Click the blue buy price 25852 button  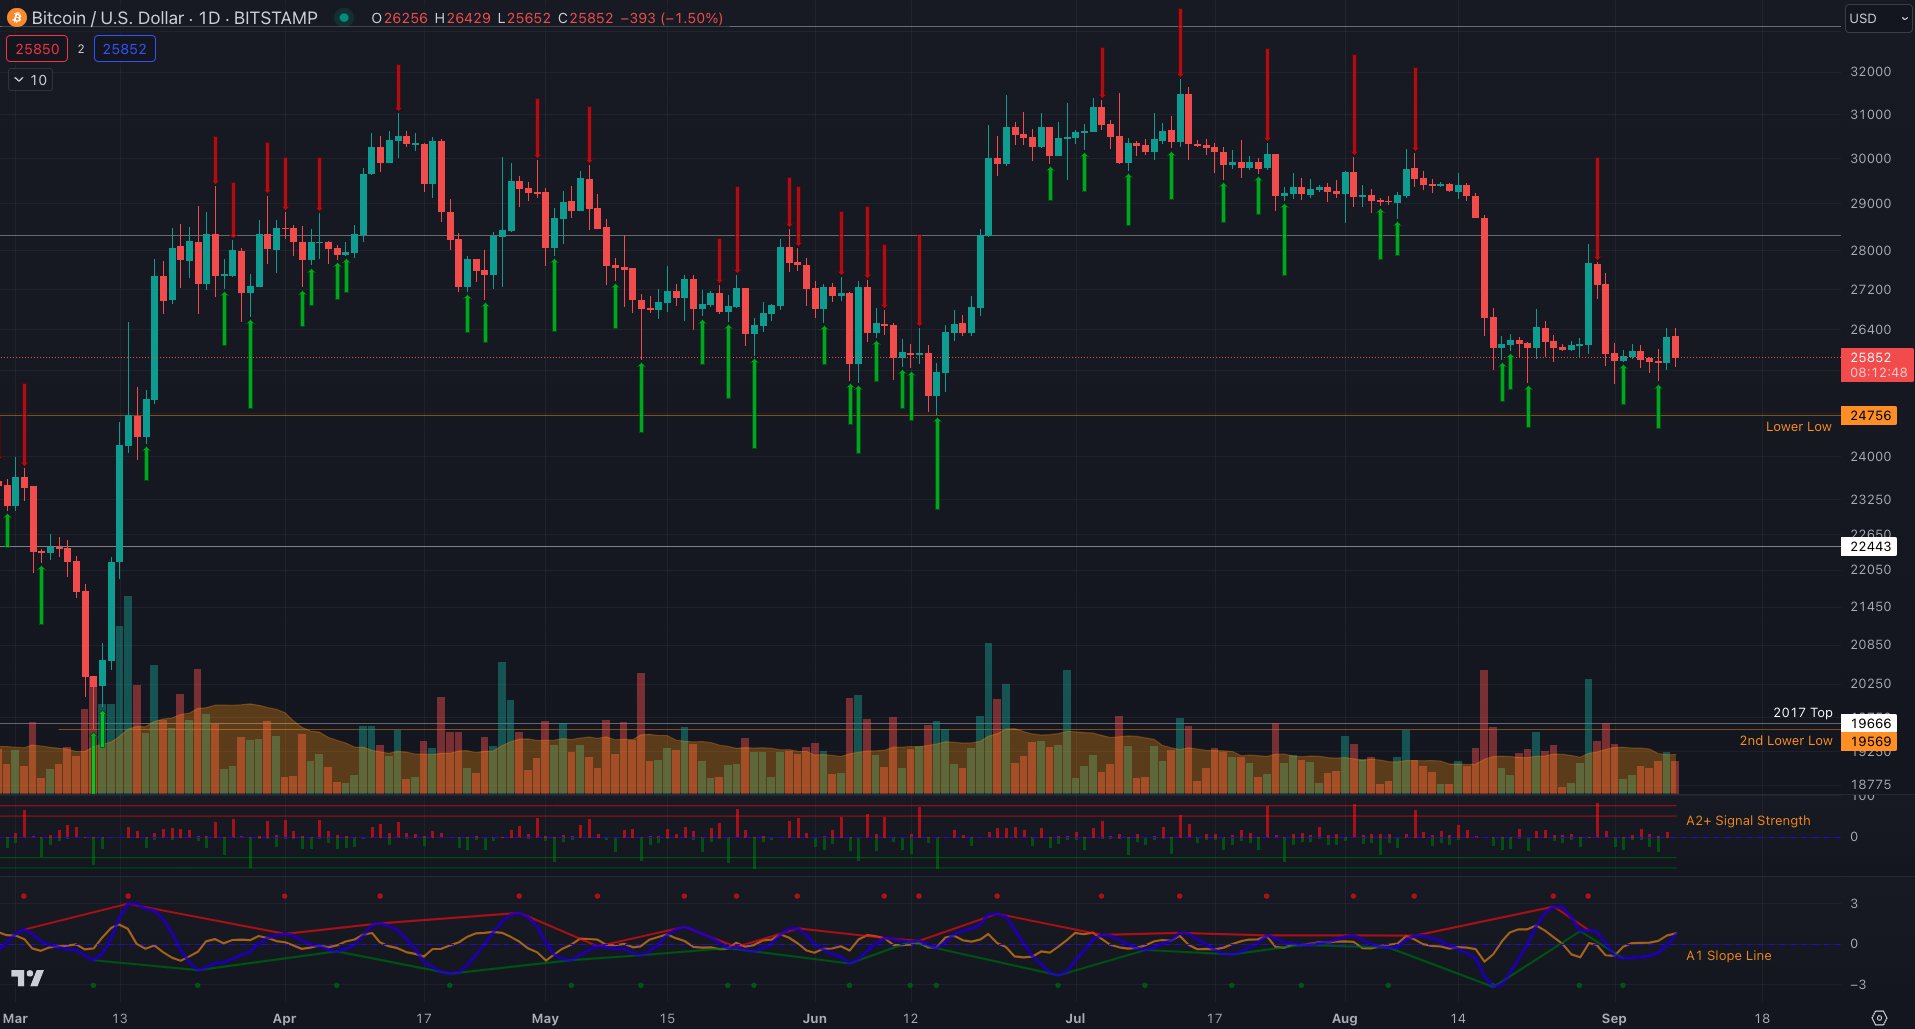click(124, 49)
